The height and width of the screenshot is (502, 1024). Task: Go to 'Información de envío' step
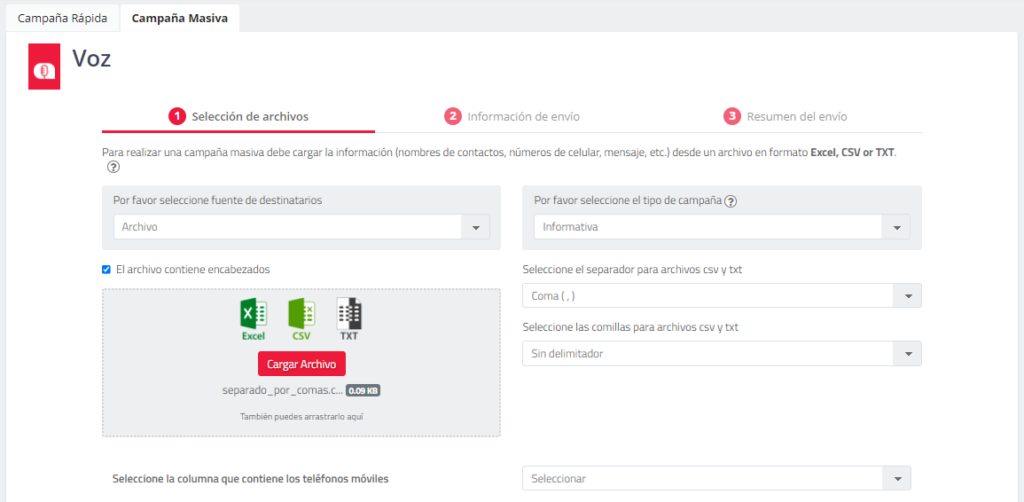click(522, 116)
